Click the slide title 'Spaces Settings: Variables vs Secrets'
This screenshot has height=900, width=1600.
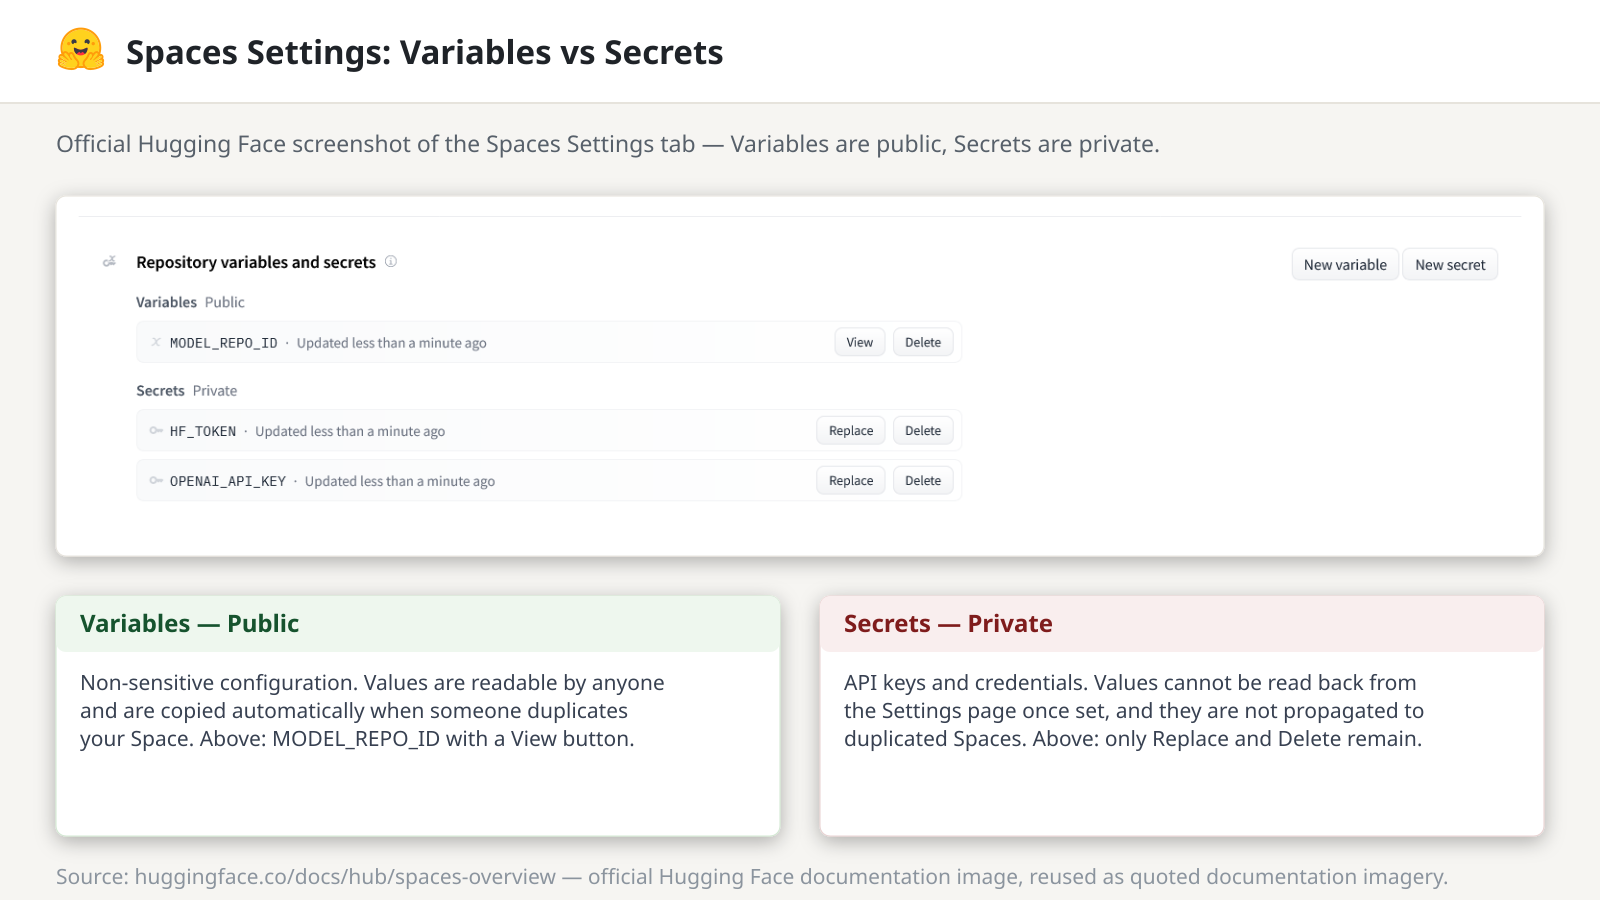tap(424, 52)
